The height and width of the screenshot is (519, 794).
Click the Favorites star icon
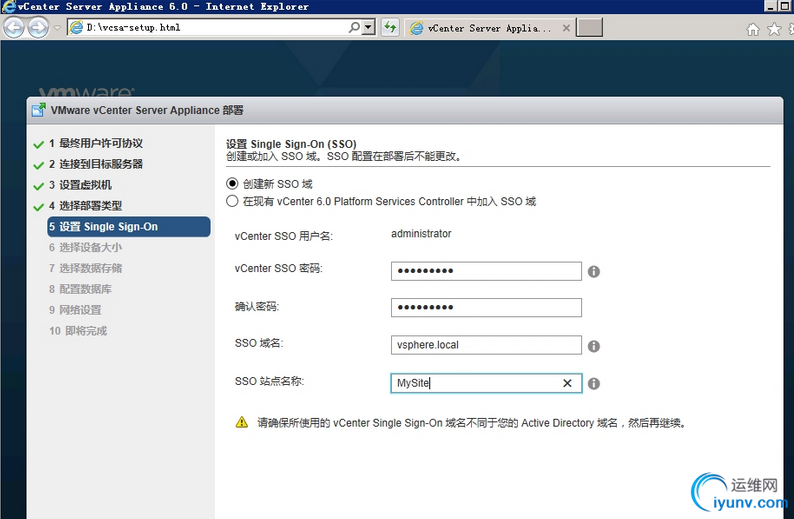[x=774, y=29]
